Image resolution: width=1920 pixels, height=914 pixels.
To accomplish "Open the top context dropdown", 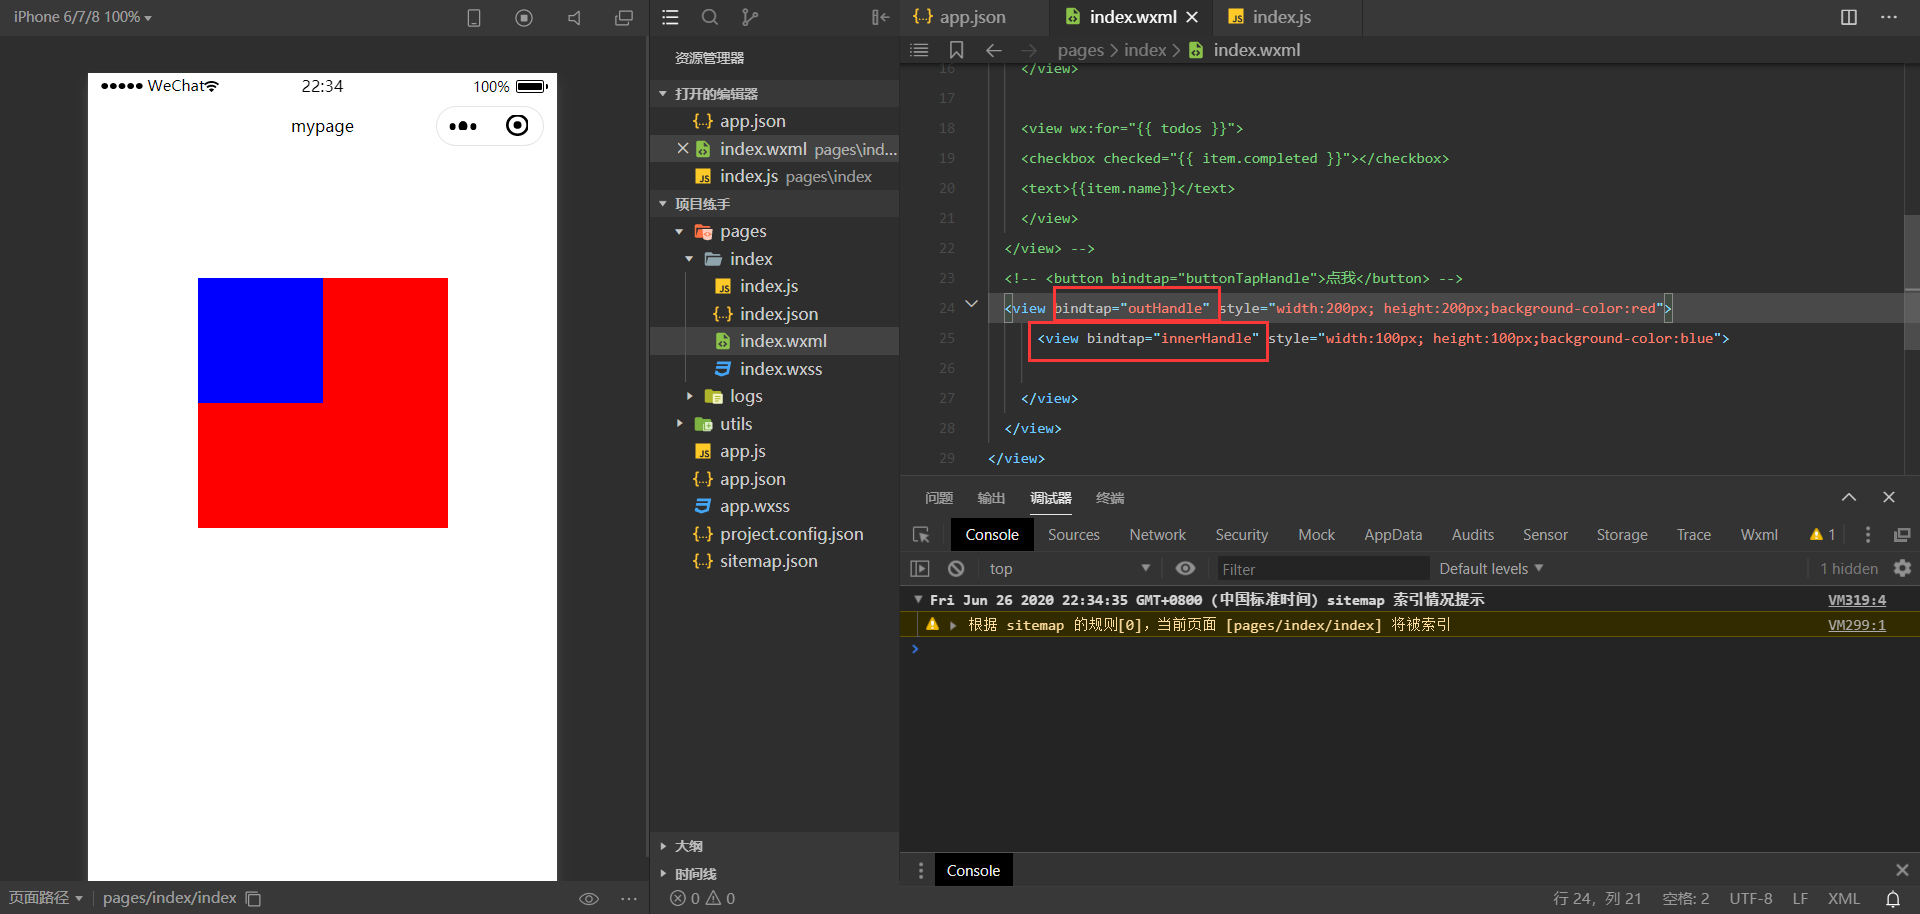I will tap(1070, 568).
